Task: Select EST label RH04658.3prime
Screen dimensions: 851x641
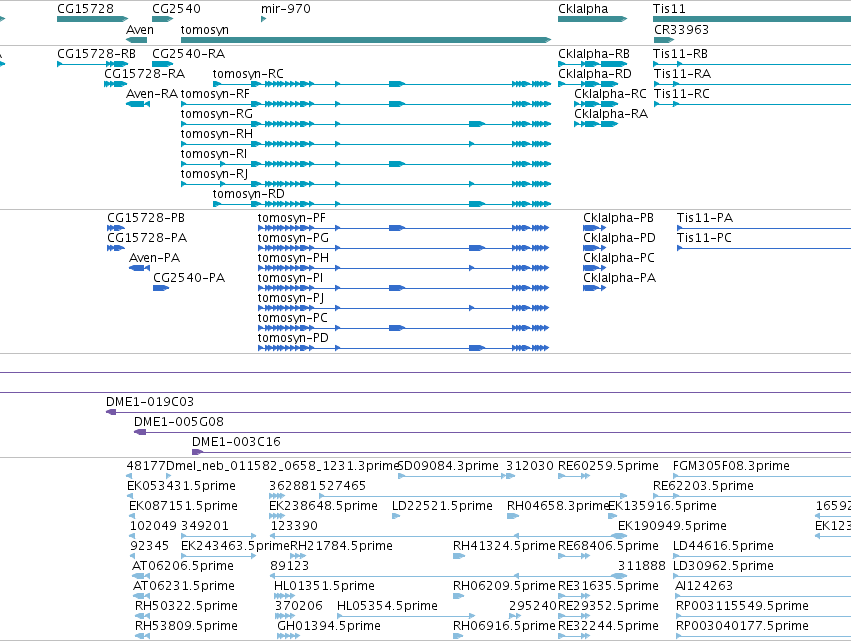Action: 557,506
